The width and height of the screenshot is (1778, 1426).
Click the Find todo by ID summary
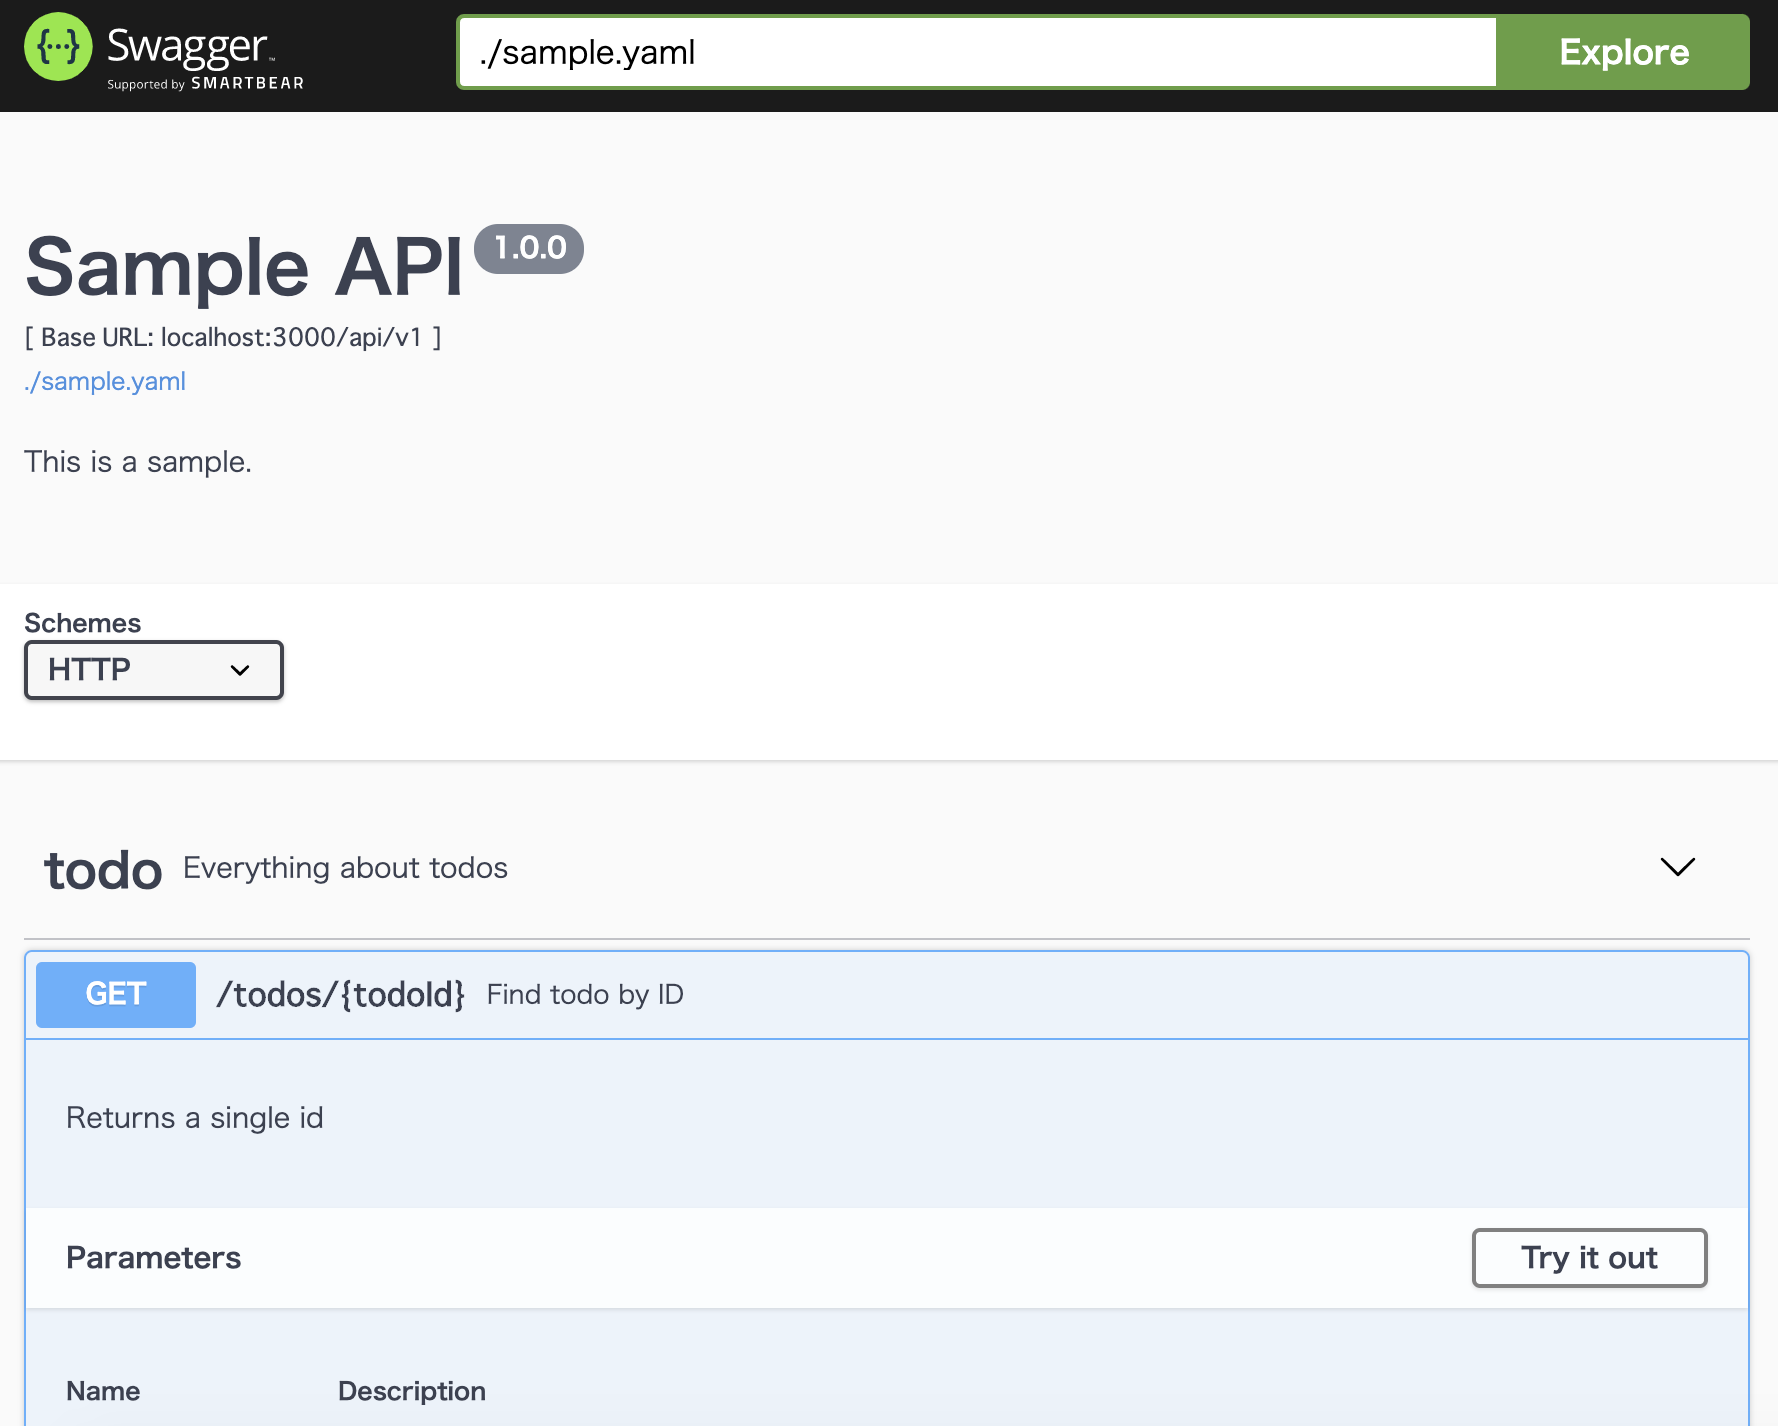point(585,994)
